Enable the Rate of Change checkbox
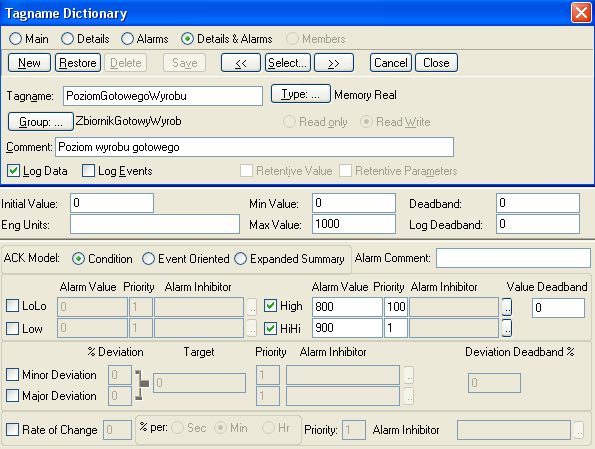Image resolution: width=595 pixels, height=449 pixels. click(x=13, y=430)
